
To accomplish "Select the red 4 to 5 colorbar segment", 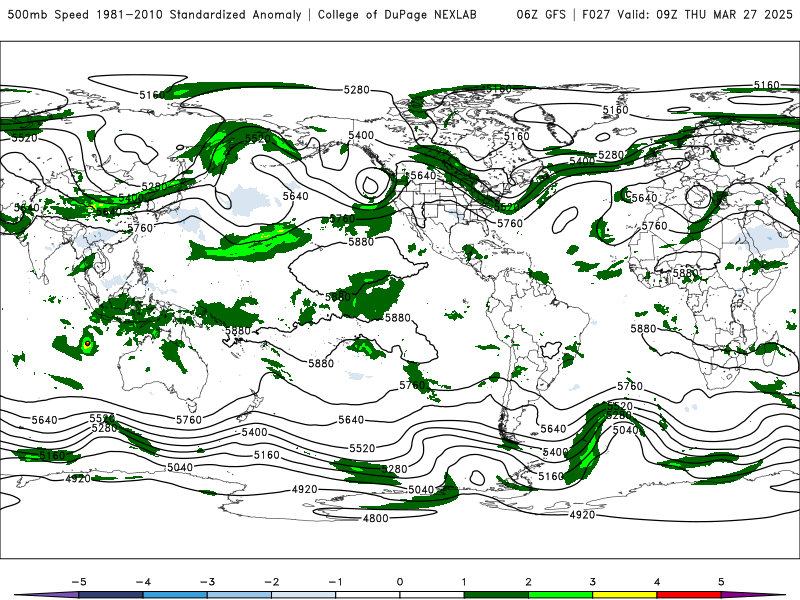I will [689, 595].
